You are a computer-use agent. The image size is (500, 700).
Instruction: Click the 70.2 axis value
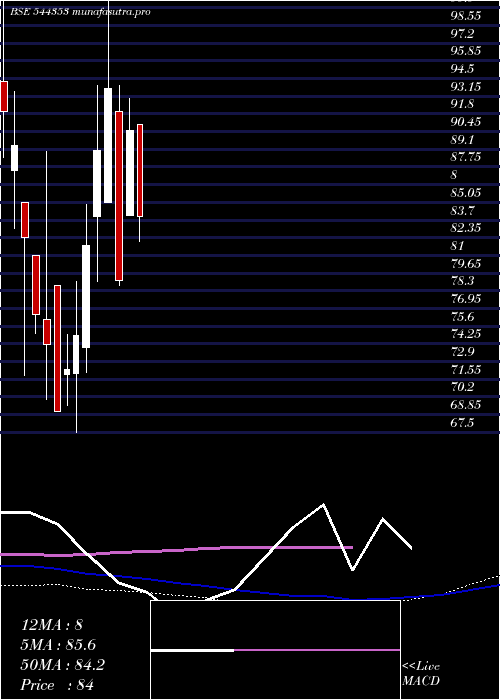click(x=462, y=387)
